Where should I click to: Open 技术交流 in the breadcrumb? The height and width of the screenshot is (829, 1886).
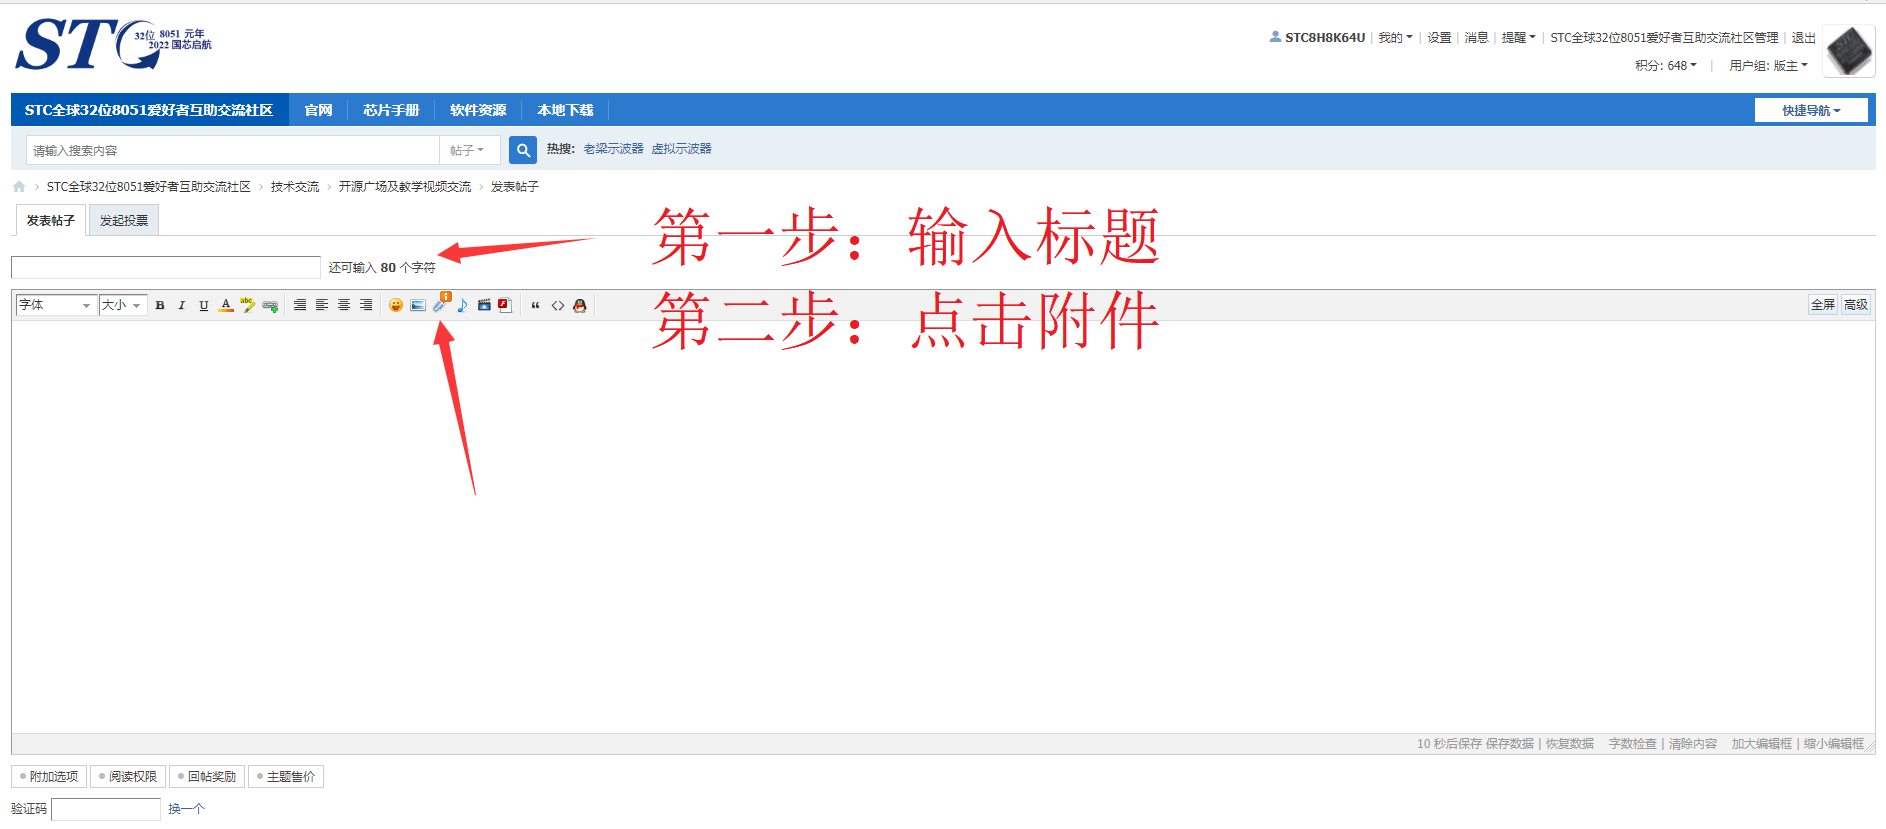(295, 187)
